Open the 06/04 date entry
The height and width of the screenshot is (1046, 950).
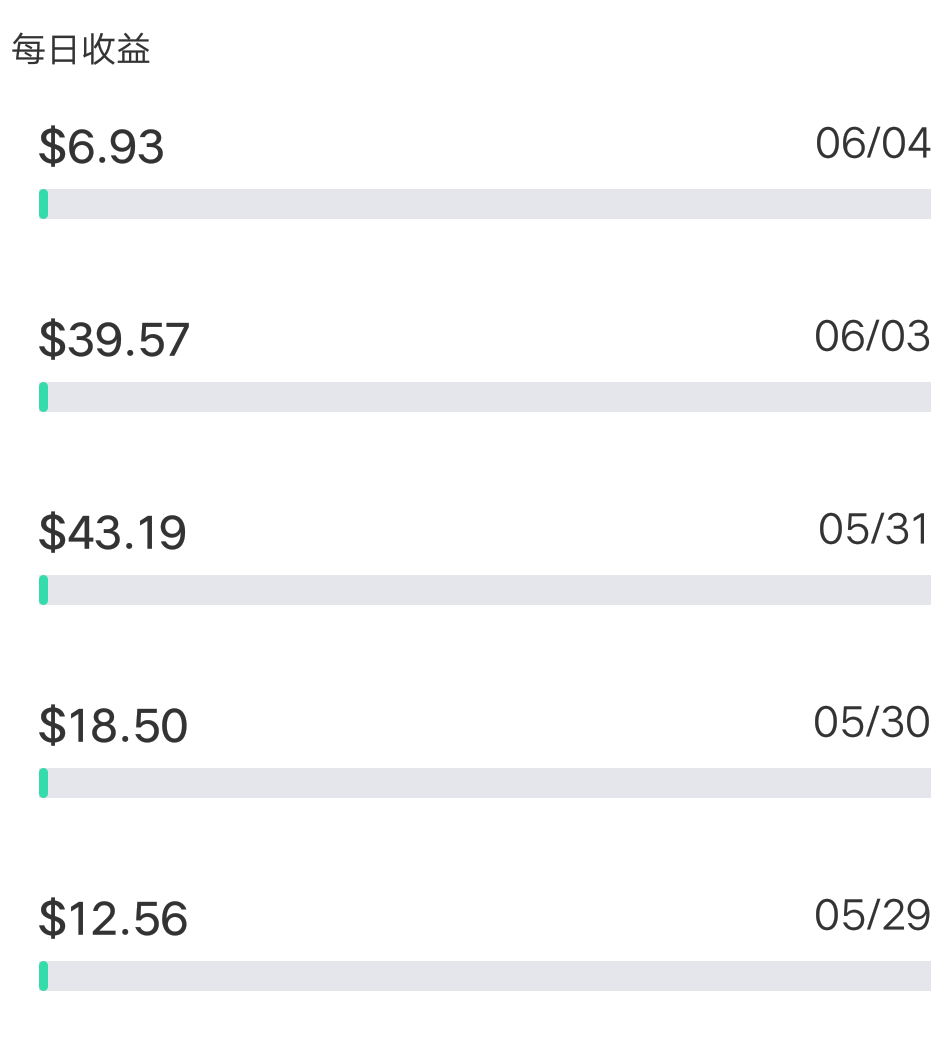click(x=873, y=143)
